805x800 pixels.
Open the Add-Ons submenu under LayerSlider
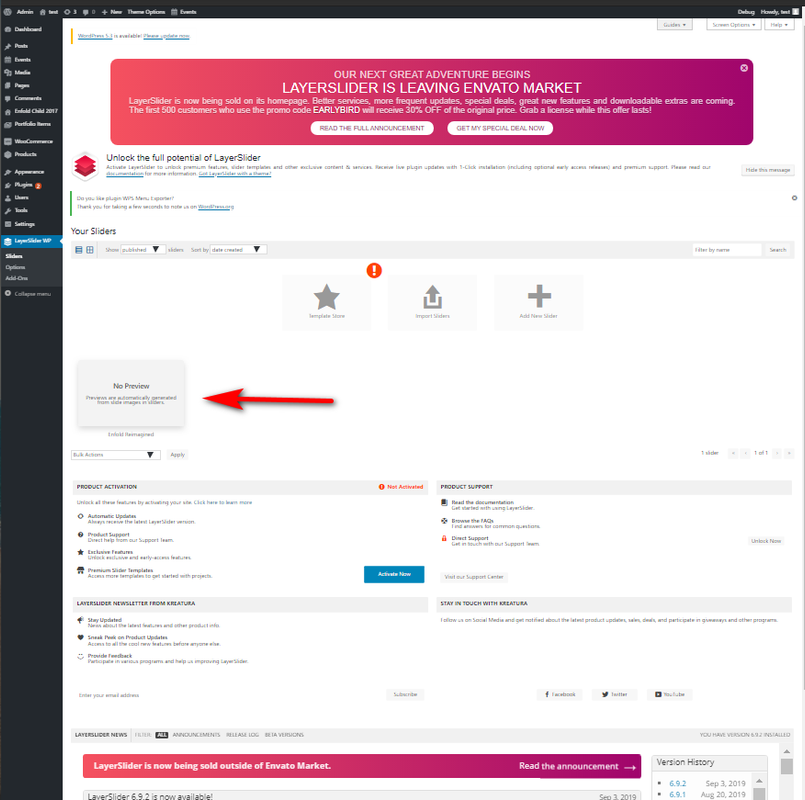[16, 278]
